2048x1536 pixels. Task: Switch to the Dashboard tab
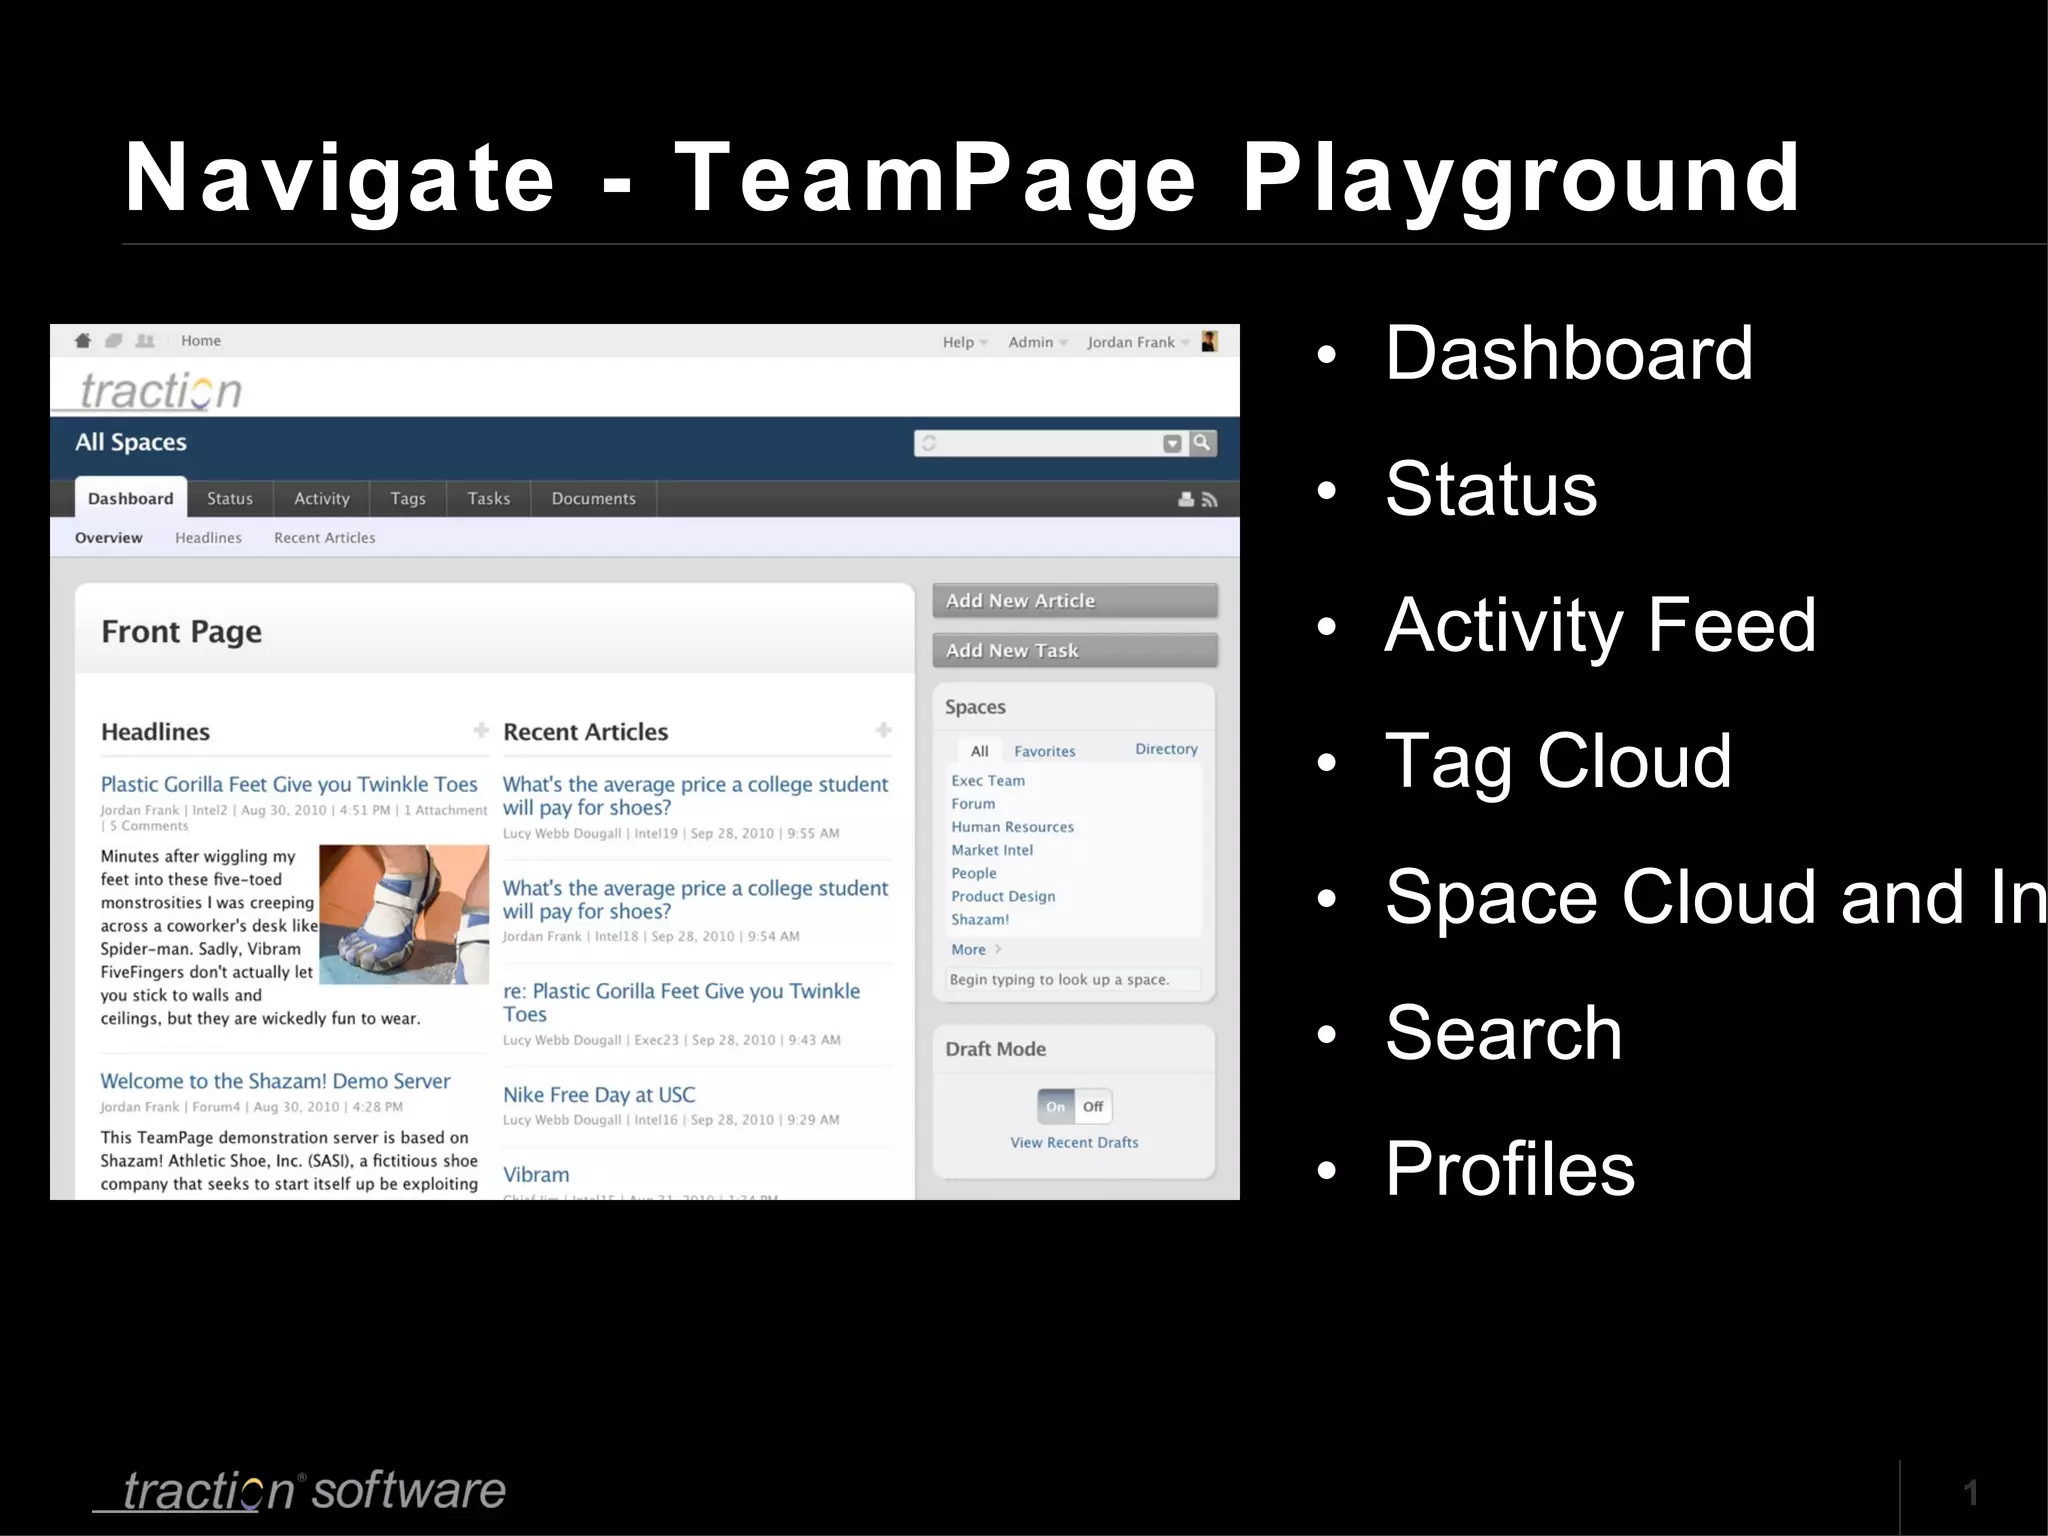[x=130, y=498]
